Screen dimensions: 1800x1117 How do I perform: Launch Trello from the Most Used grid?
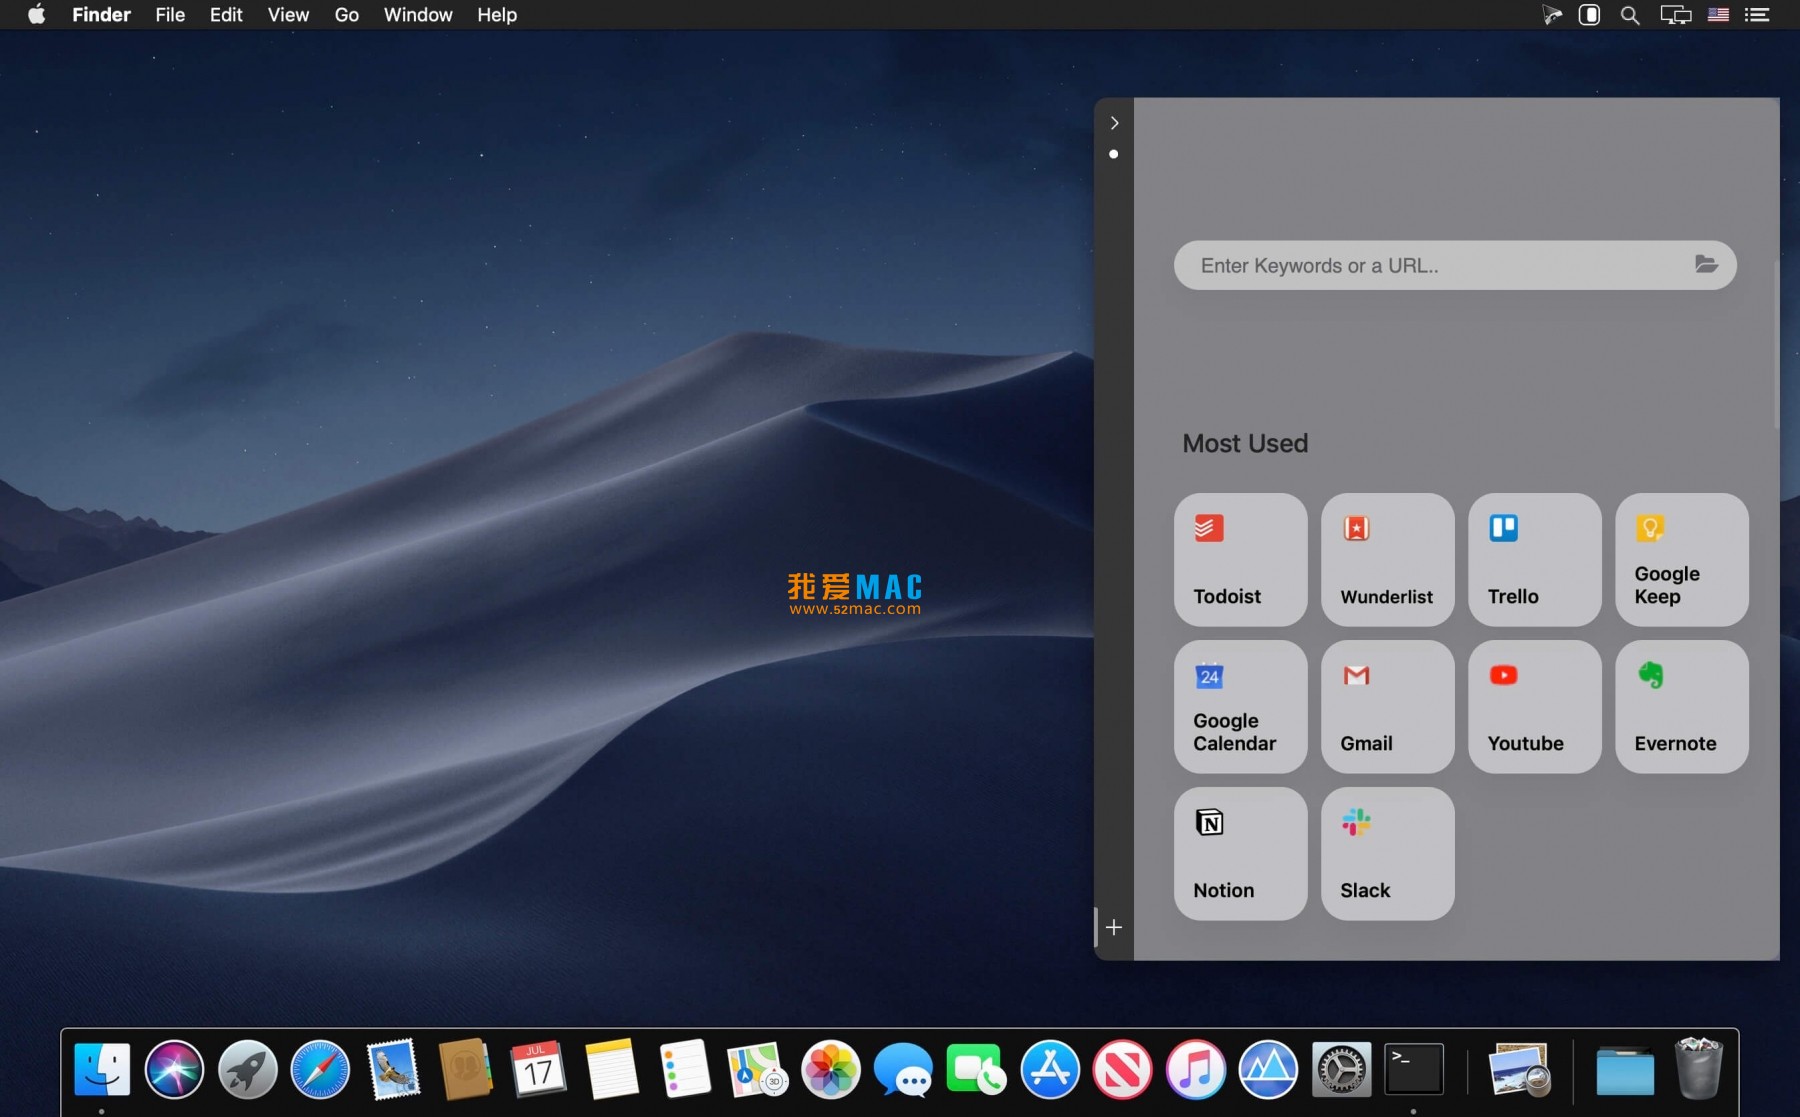1534,558
